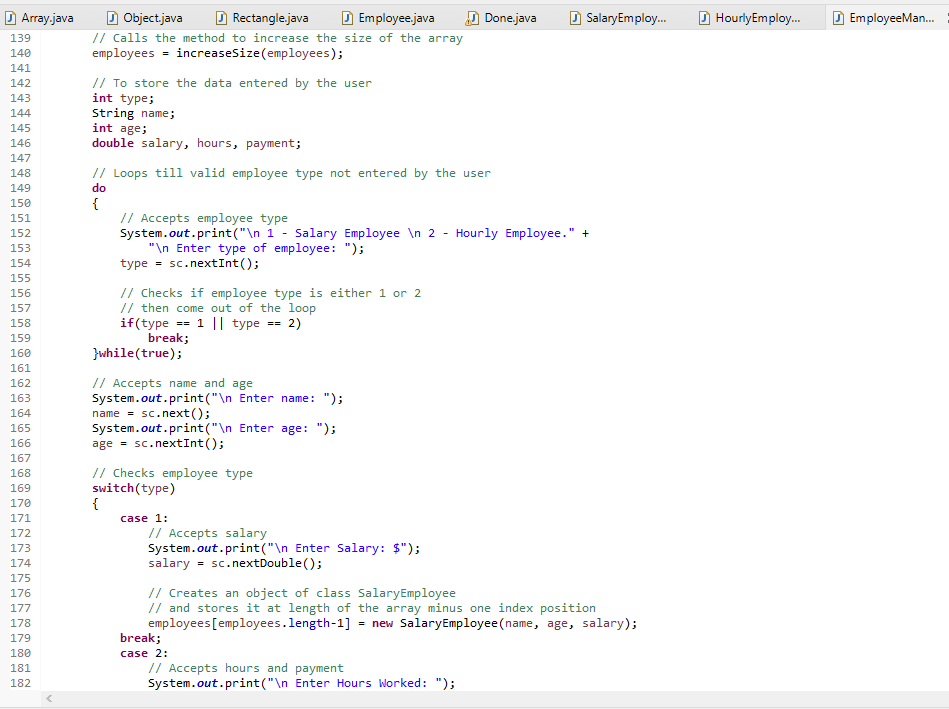Click 'salary = sc.nextDouble();' statement

(x=235, y=564)
